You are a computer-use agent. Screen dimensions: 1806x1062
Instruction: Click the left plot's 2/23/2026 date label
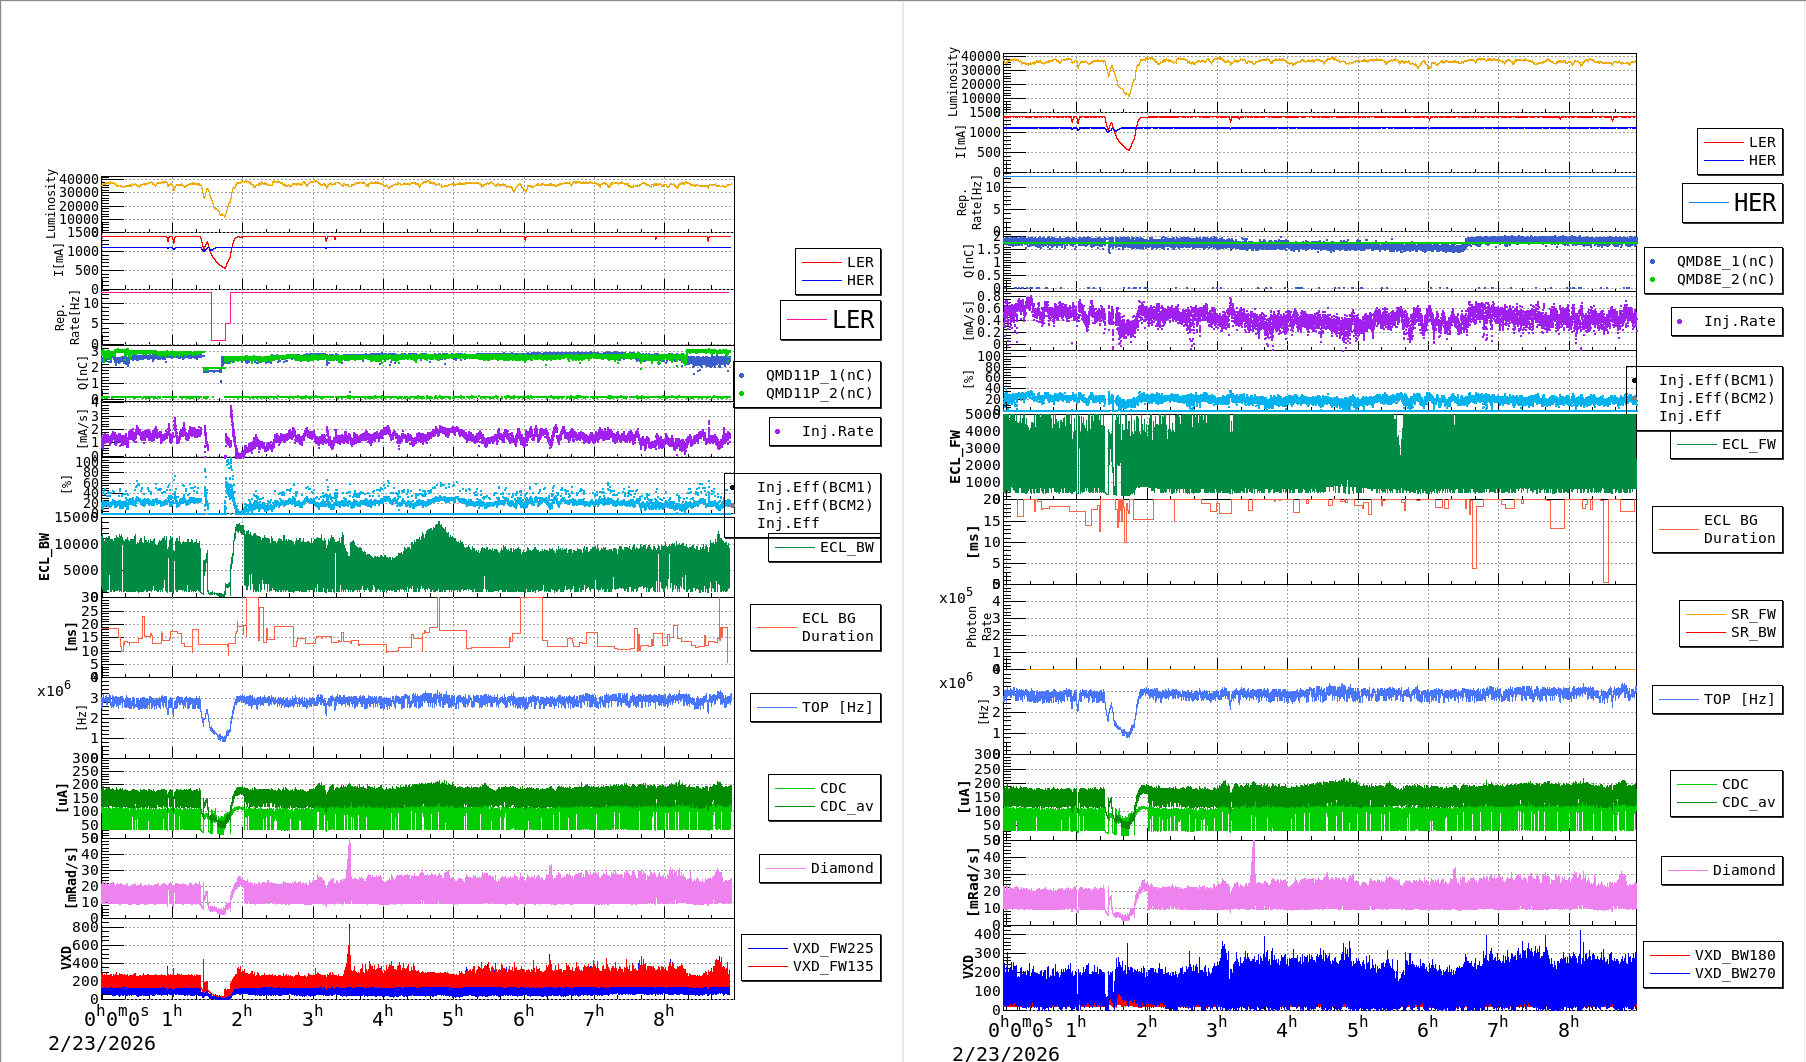coord(102,1043)
